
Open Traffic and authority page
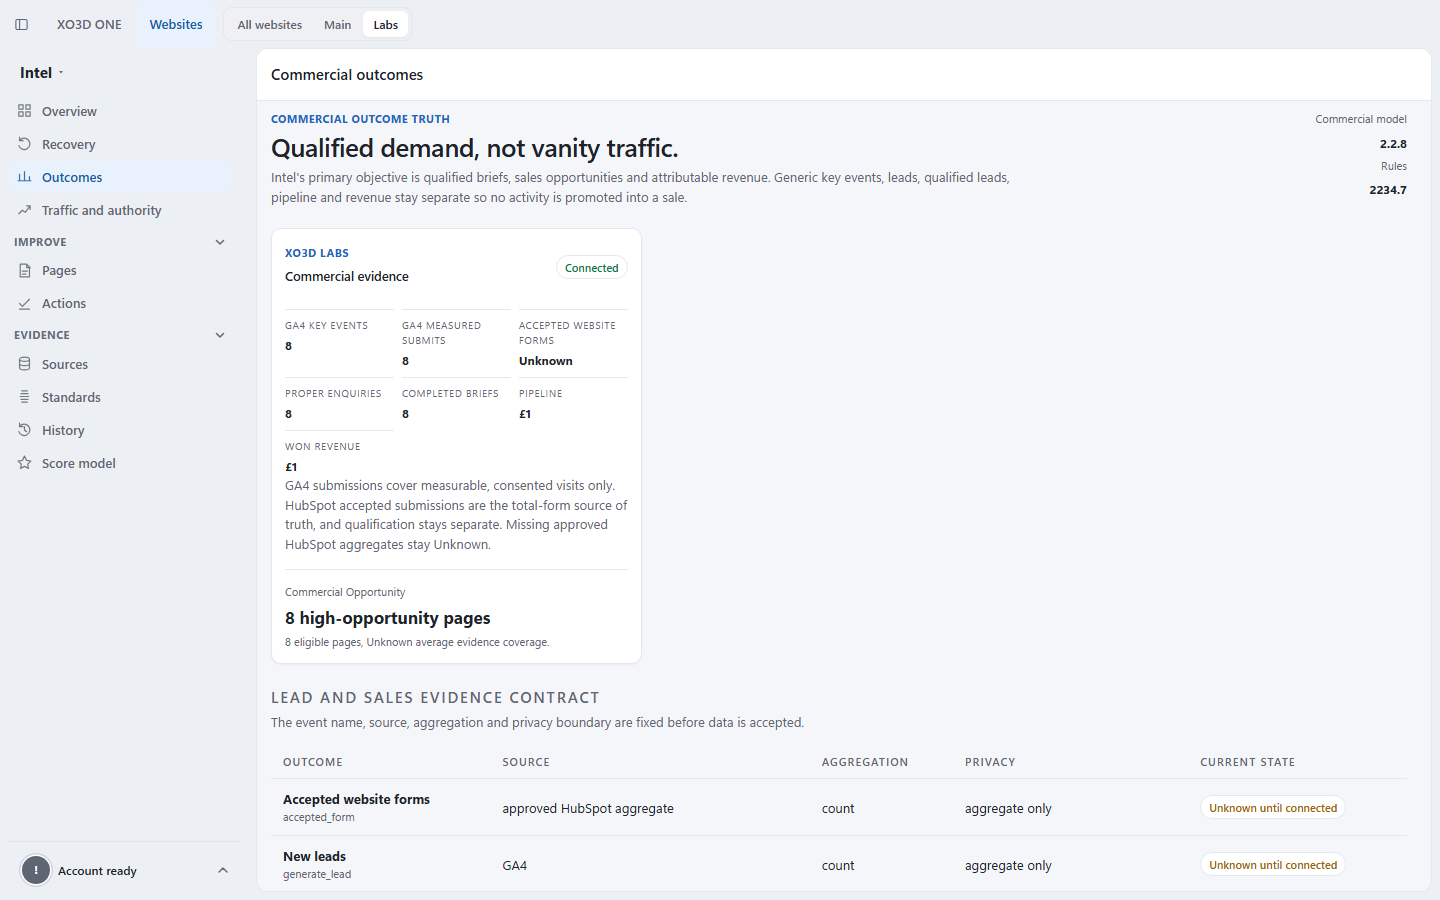point(120,210)
